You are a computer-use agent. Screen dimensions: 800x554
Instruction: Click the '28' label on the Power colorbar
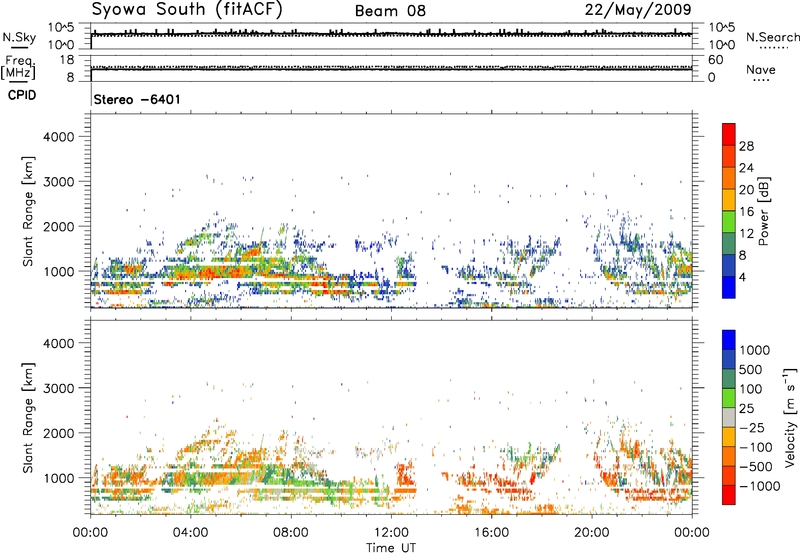[746, 146]
